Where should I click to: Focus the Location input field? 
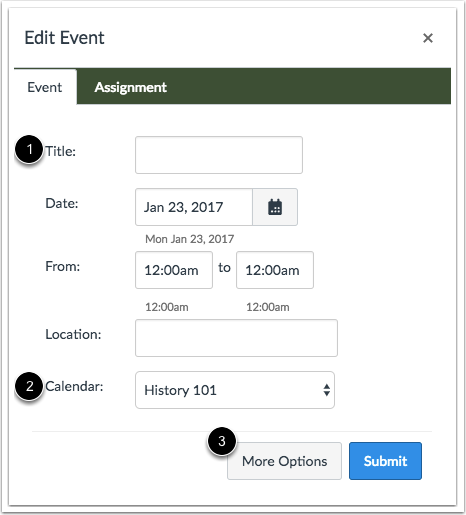(x=236, y=338)
